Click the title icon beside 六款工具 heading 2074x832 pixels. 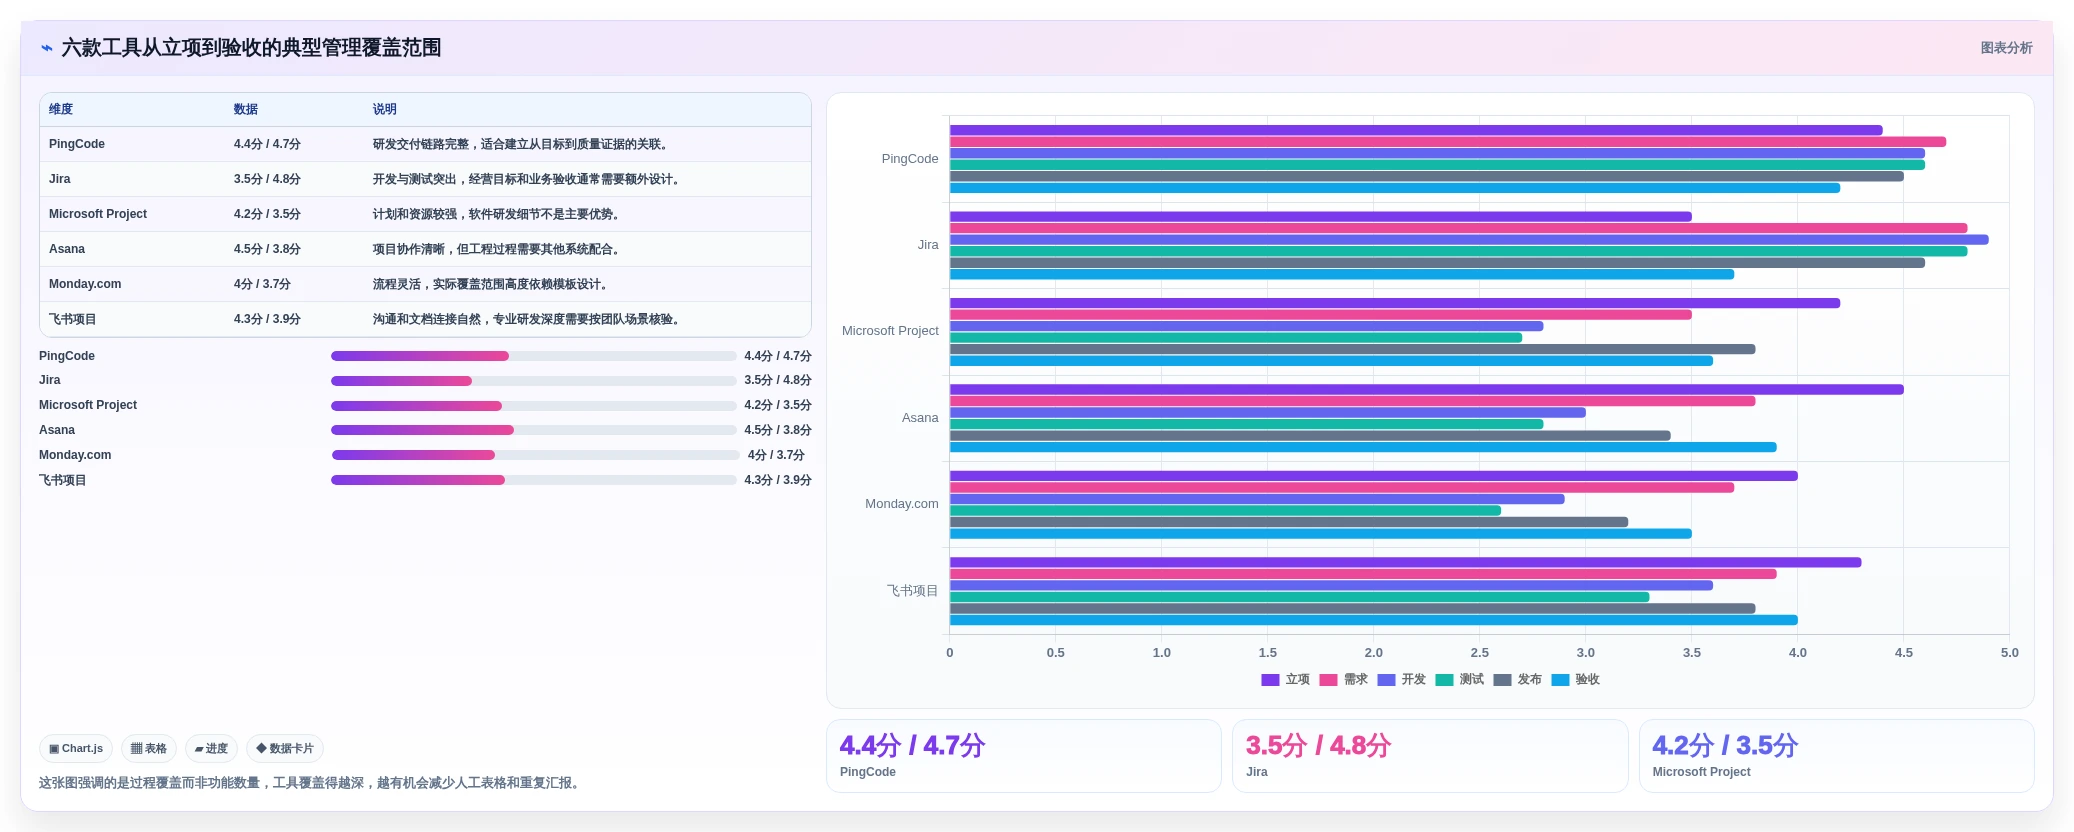47,48
